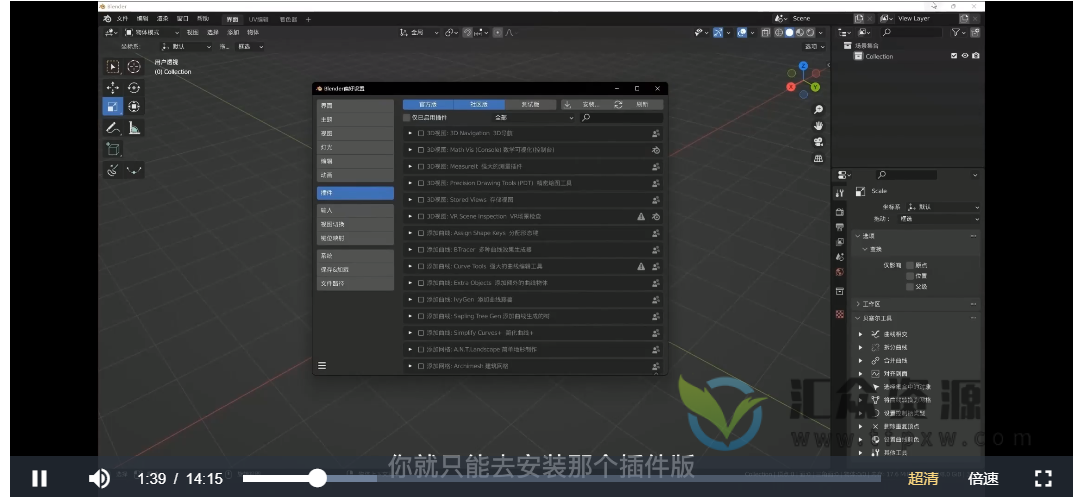Enable the Precision Drawing Tools add-on checkbox
1080x497 pixels.
(421, 183)
